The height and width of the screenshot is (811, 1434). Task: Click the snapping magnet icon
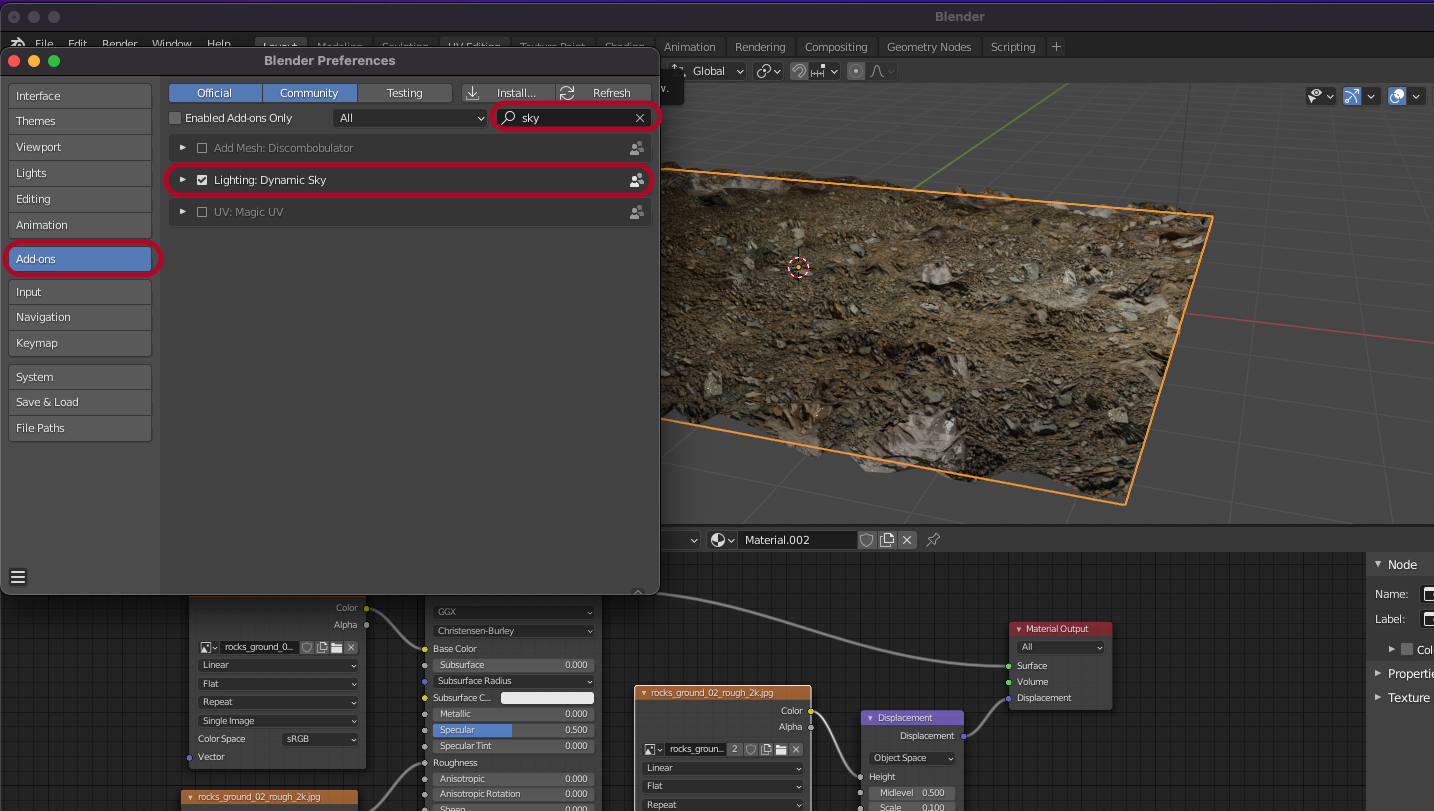799,71
